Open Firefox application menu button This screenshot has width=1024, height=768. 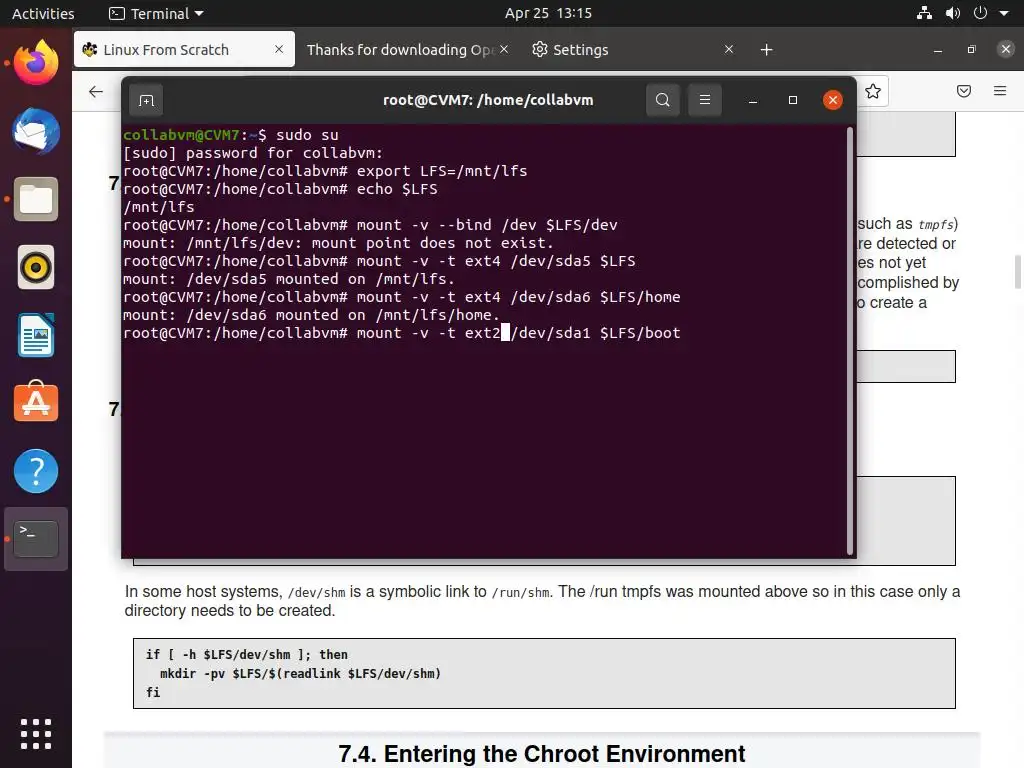[x=1000, y=91]
